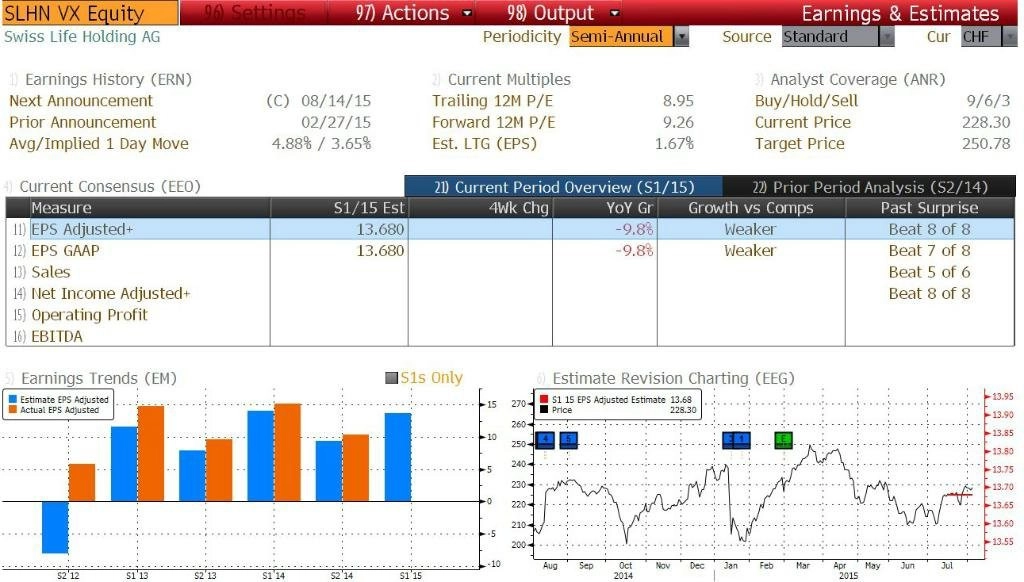Click red S1 15 EPS Adjusted Estimate swatch
1024x582 pixels.
(544, 399)
